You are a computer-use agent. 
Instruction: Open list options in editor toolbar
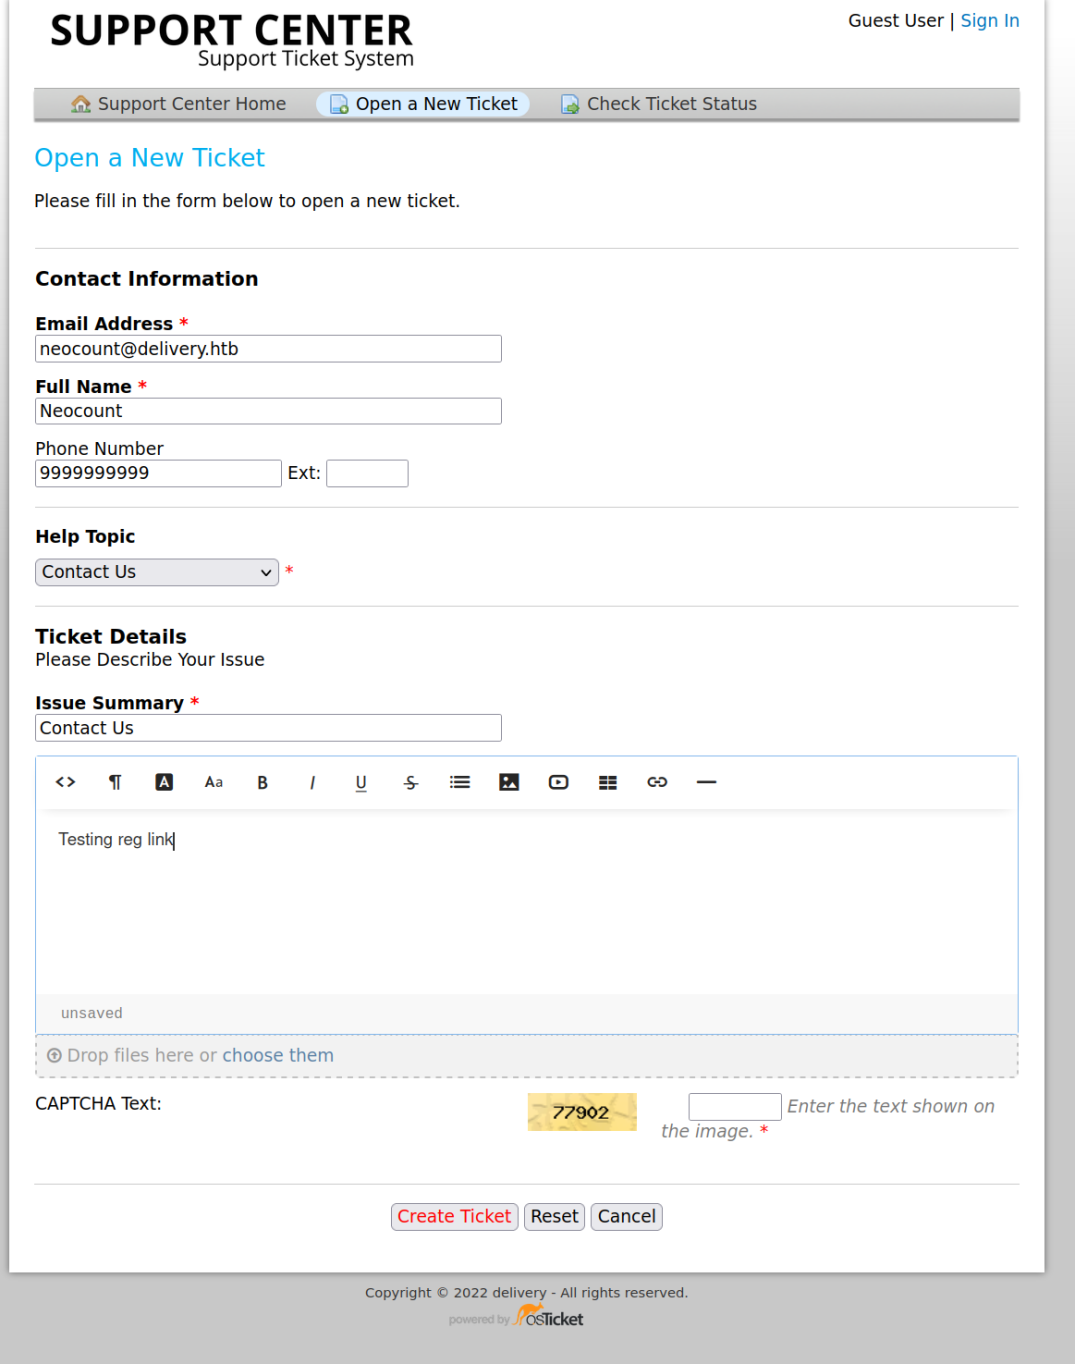pos(460,782)
